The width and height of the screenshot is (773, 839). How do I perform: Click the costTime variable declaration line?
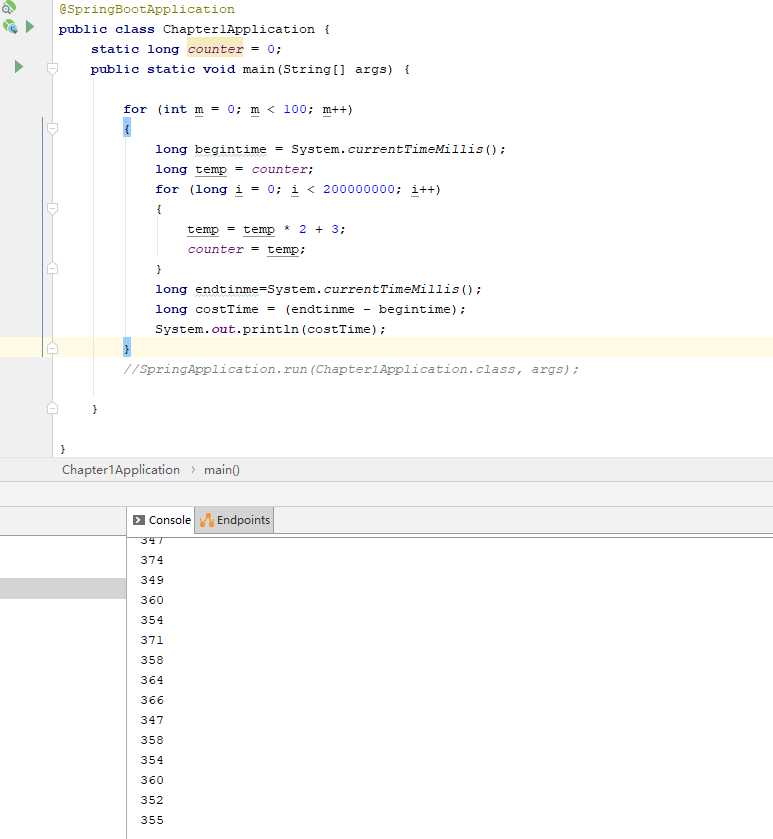[310, 309]
